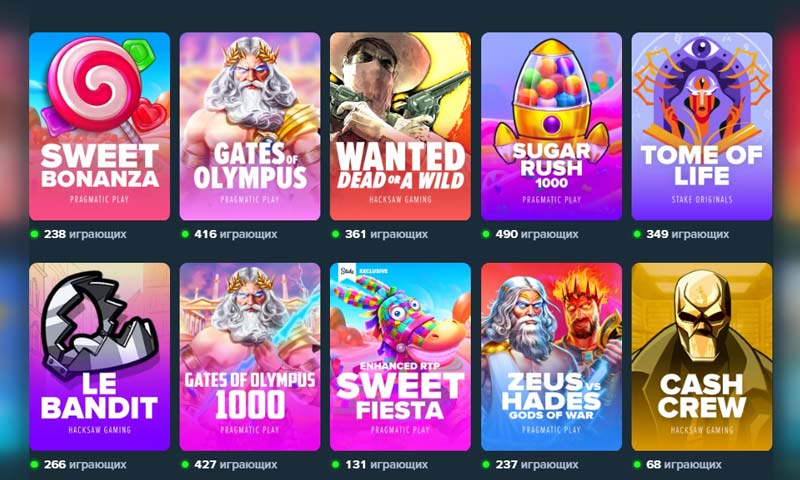800x480 pixels.
Task: Click the 361 играющих player count label
Action: (386, 234)
